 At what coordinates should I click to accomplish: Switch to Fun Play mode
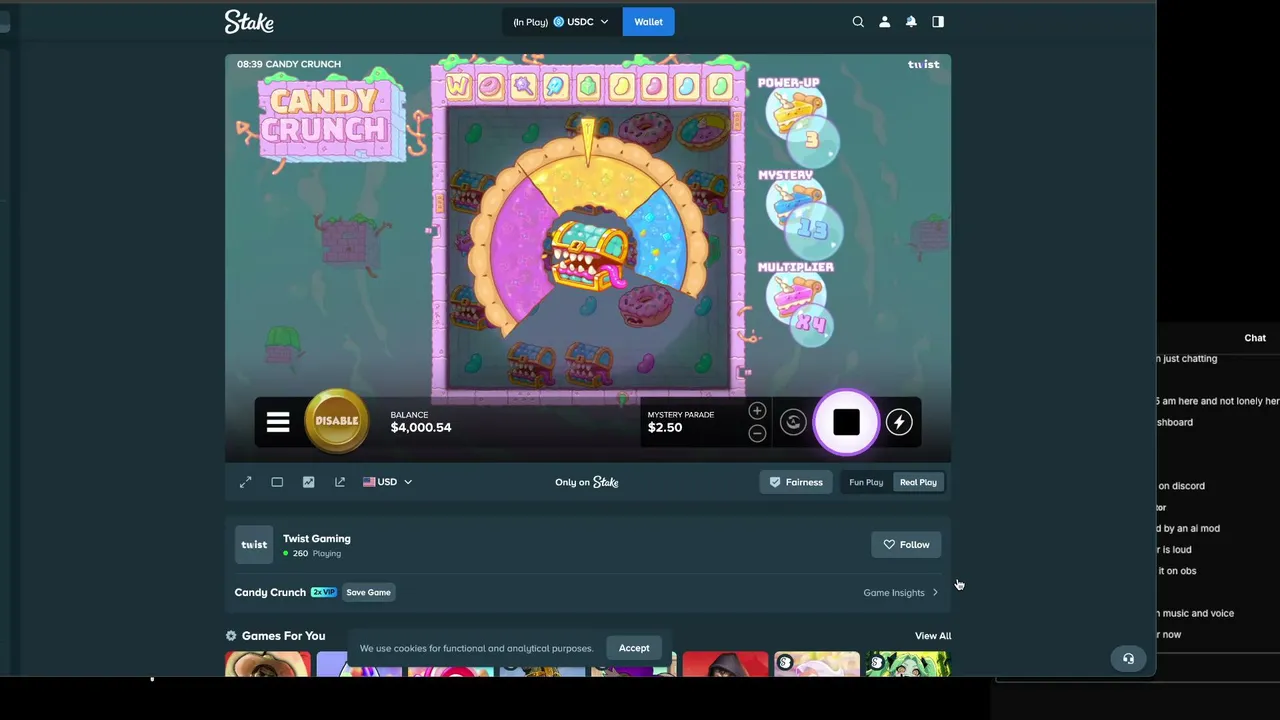[x=866, y=482]
